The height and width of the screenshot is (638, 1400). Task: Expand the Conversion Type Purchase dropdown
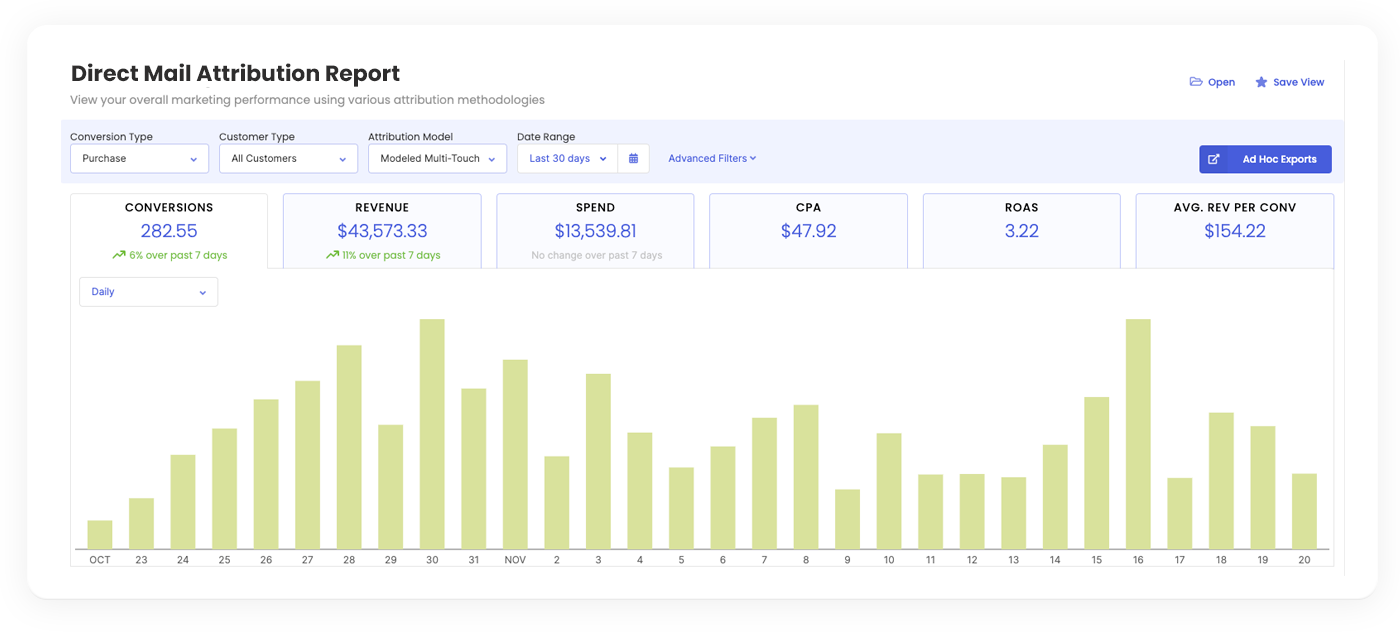pyautogui.click(x=139, y=159)
